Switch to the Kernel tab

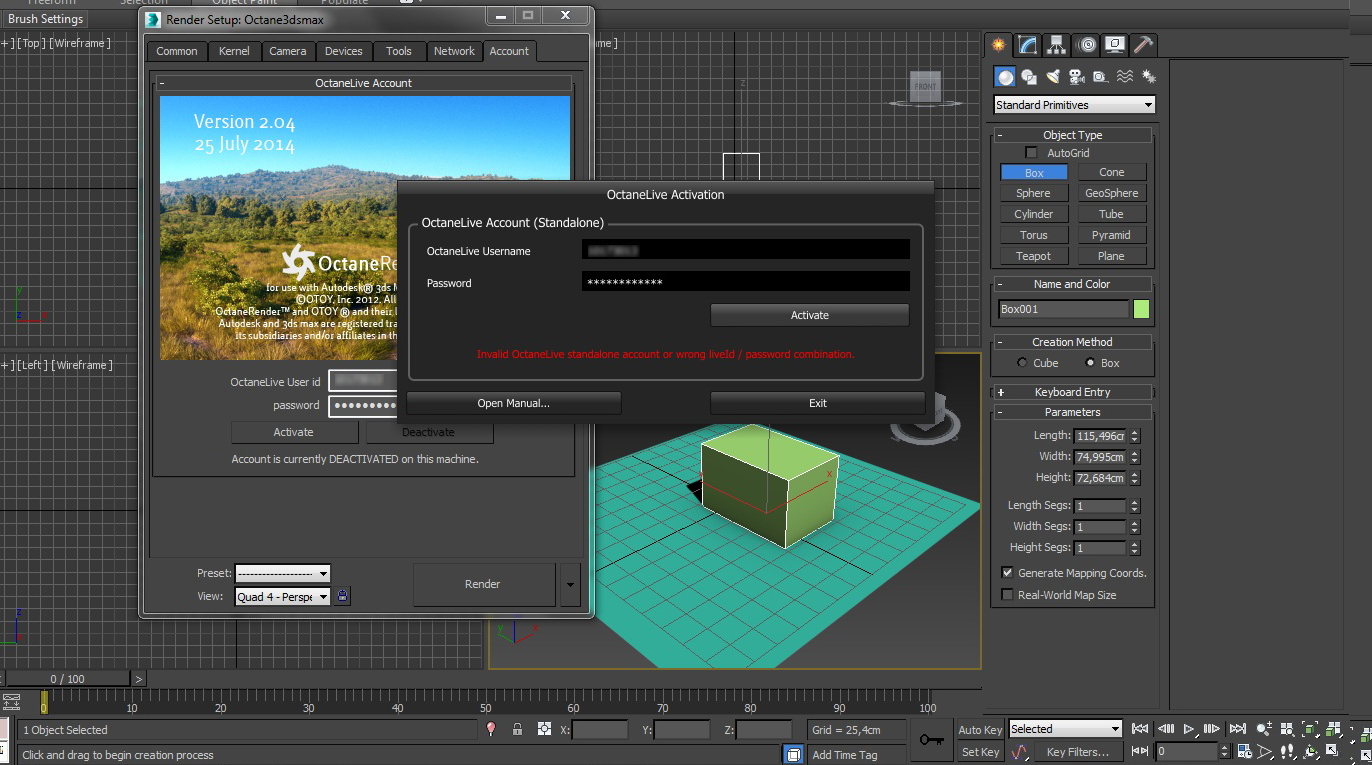pyautogui.click(x=234, y=51)
